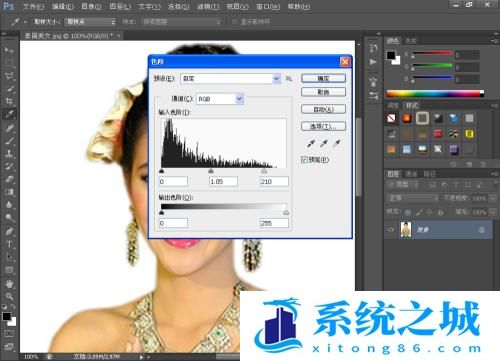Image resolution: width=500 pixels, height=361 pixels.
Task: Open the layer blend mode dropdown
Action: 413,198
